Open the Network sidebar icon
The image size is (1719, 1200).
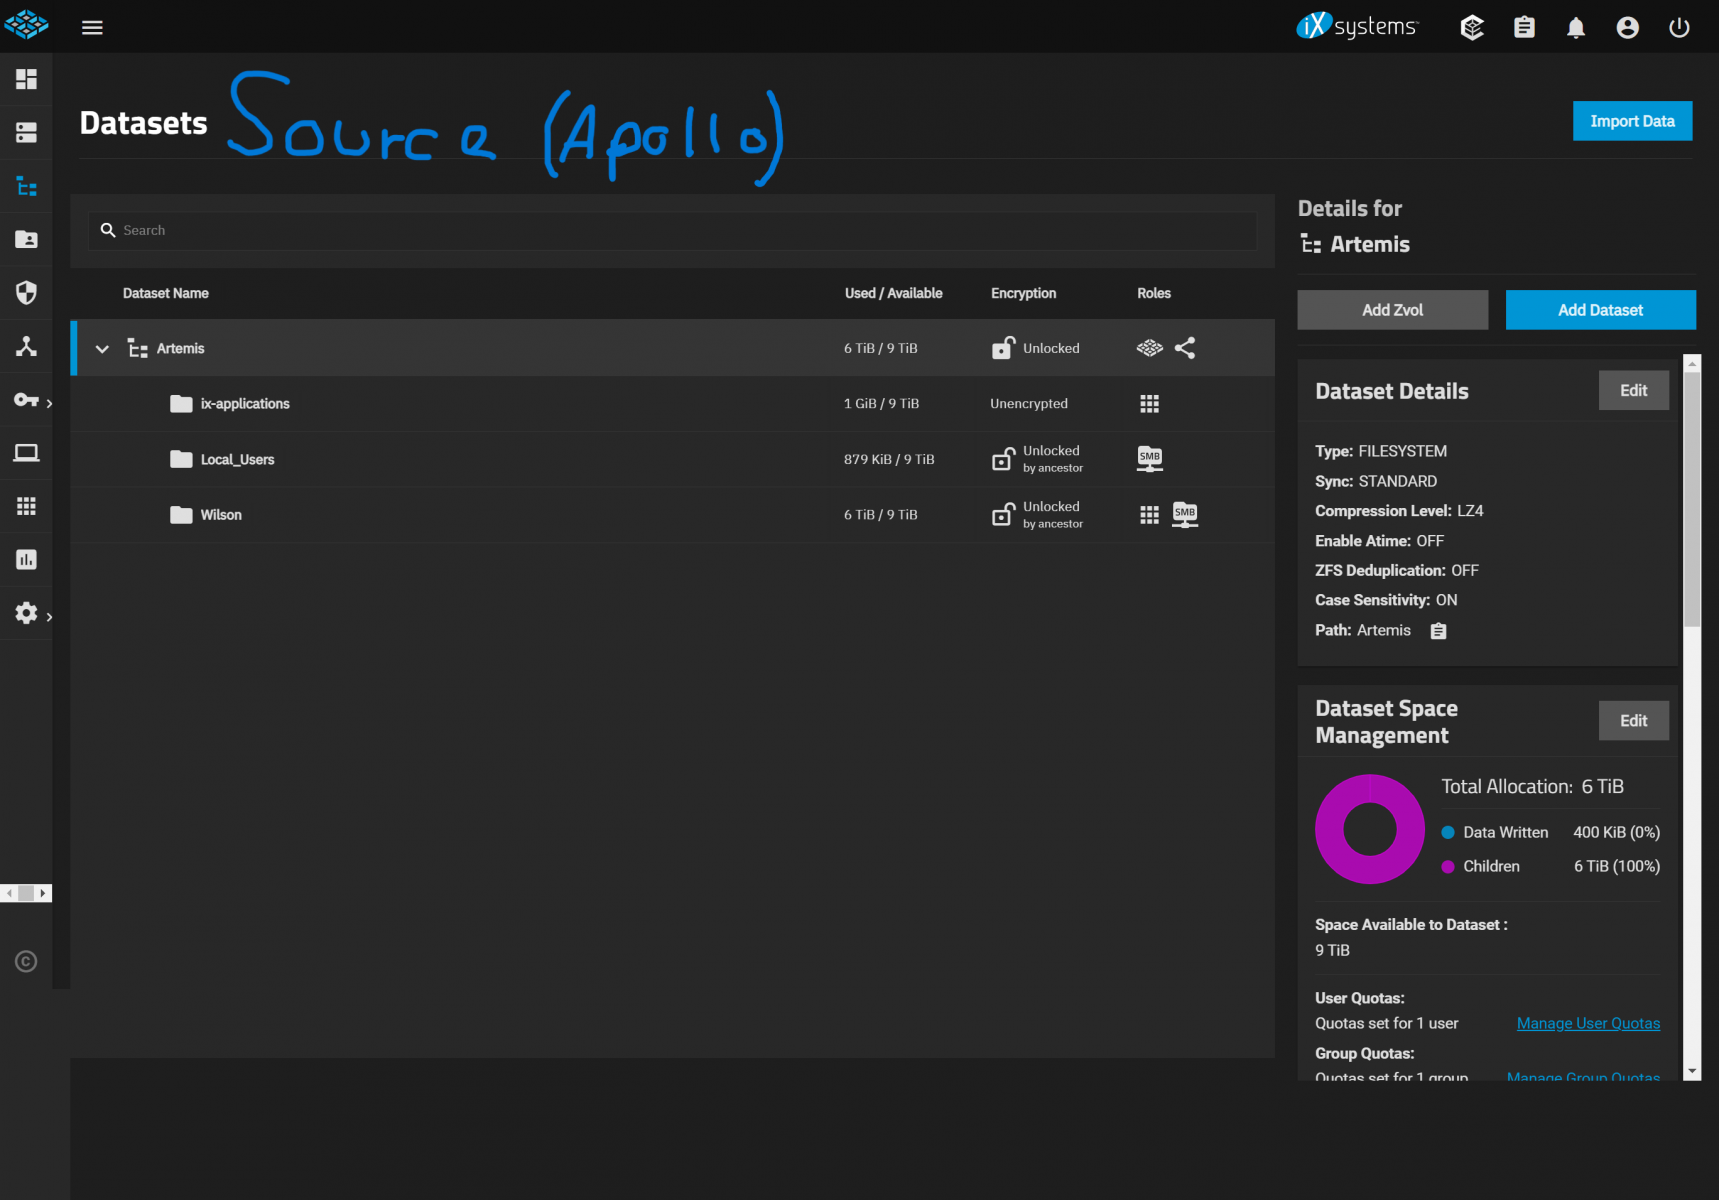(x=26, y=346)
